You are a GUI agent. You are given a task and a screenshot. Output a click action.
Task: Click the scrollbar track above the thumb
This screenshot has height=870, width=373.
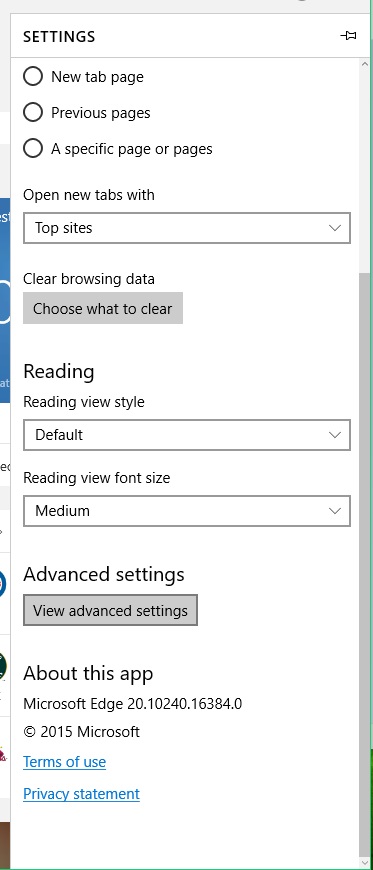(365, 172)
